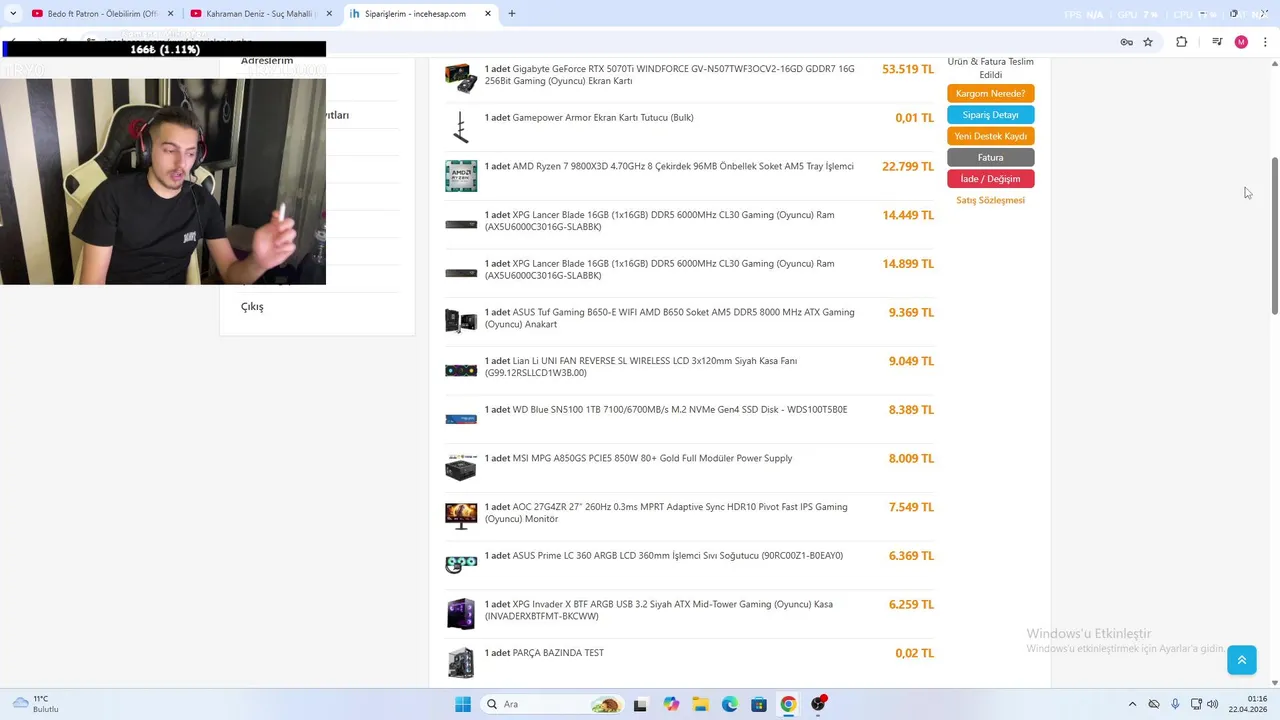1280x720 pixels.
Task: Click the AOC 27G4ZR monitor thumbnail
Action: pyautogui.click(x=461, y=516)
